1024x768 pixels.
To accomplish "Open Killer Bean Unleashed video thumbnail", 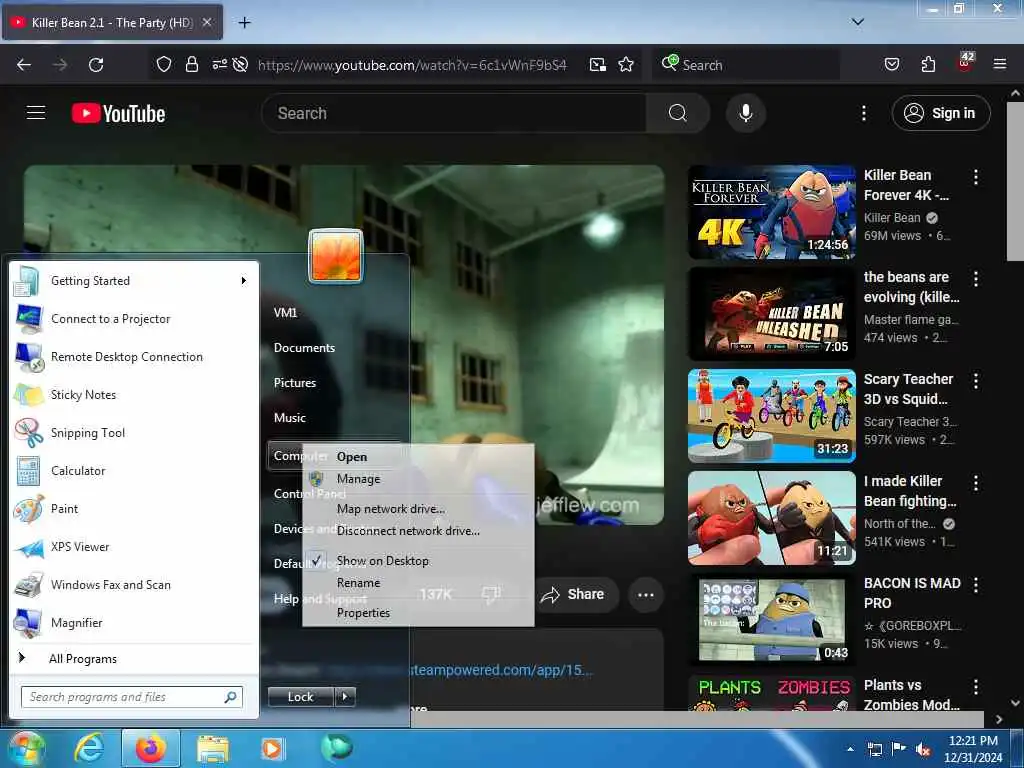I will (x=771, y=313).
